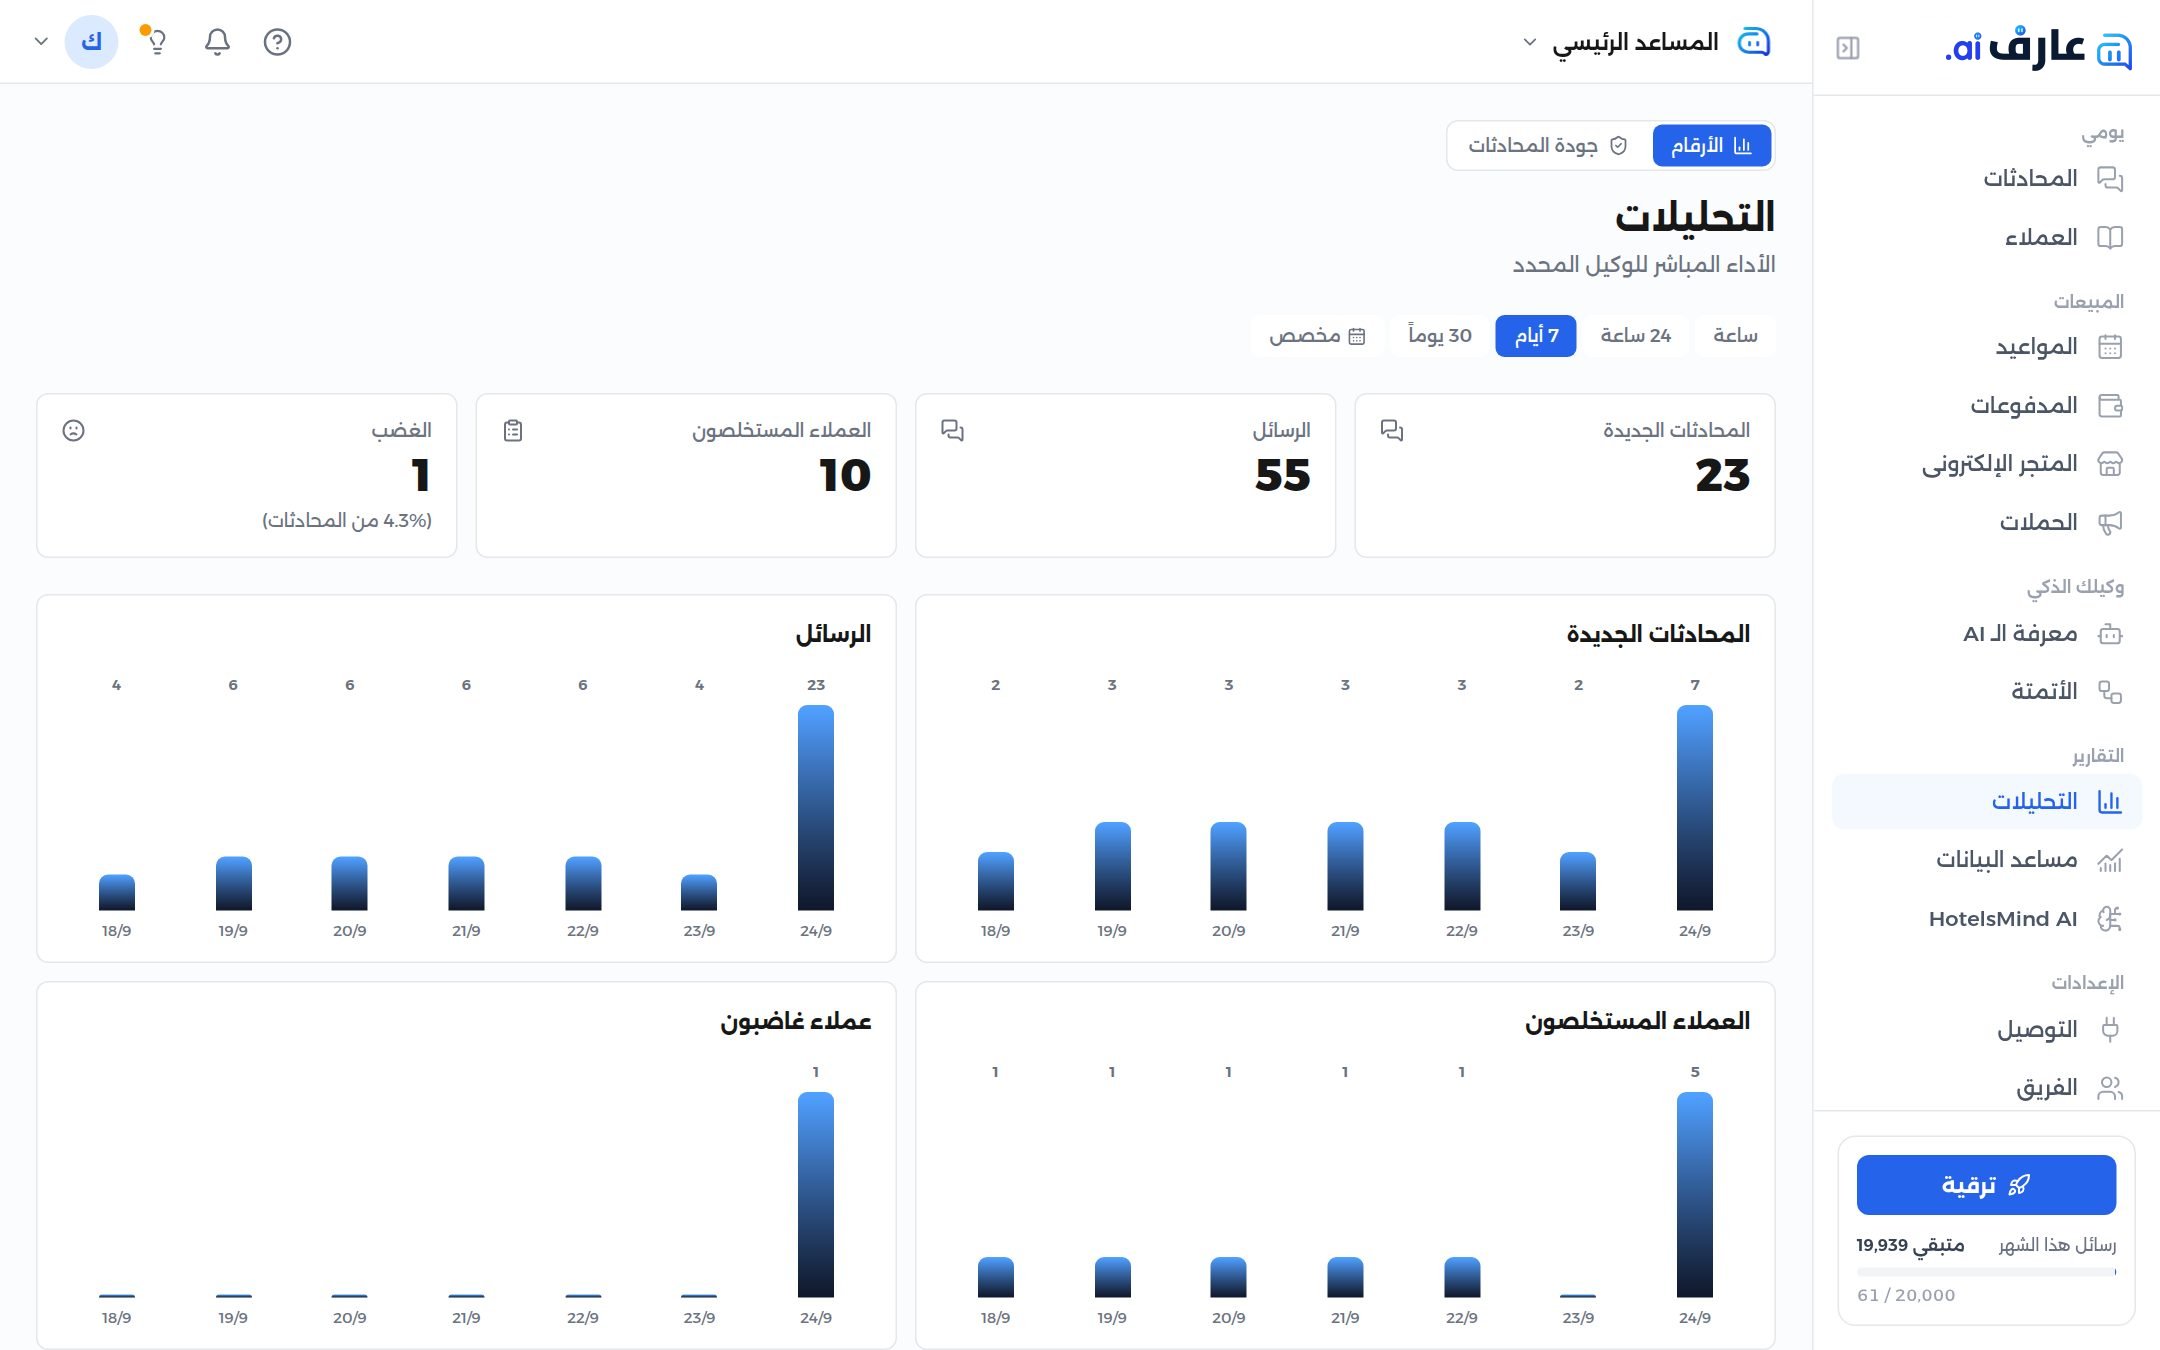Collapse the sidebar with the panel icon

1848,48
